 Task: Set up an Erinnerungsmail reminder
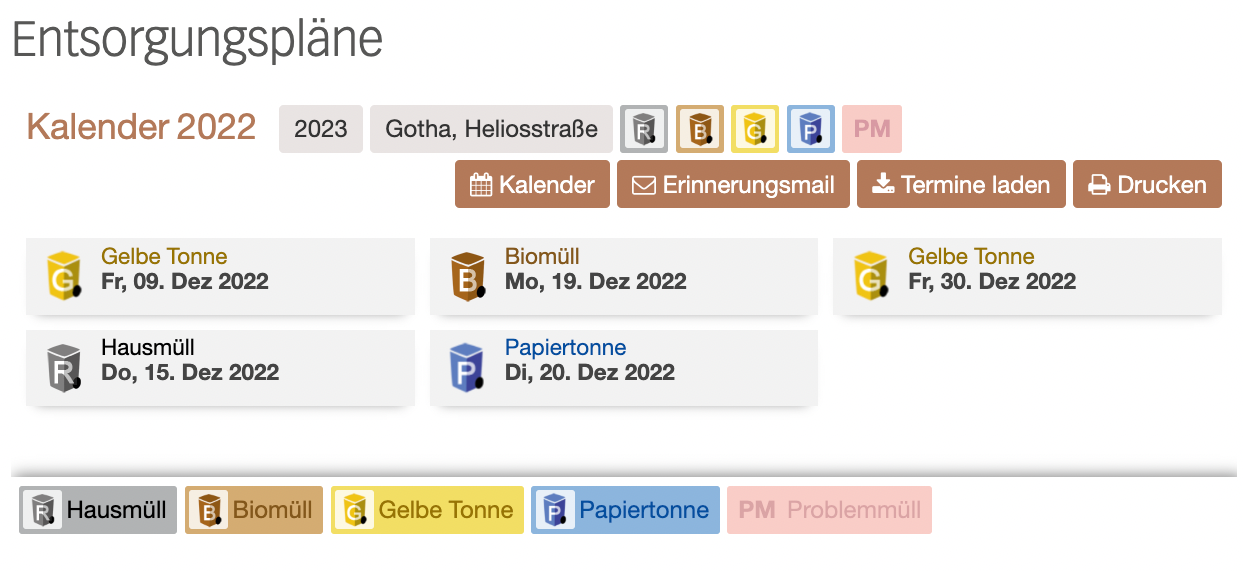733,184
